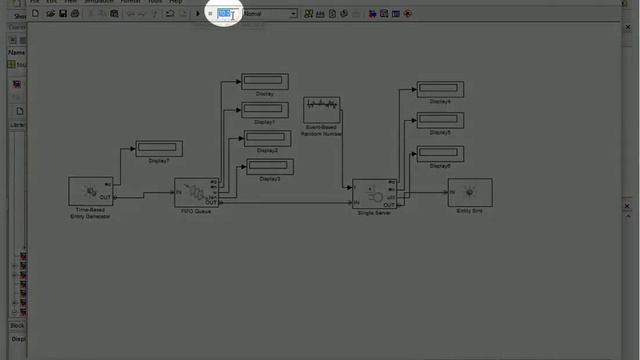Image resolution: width=640 pixels, height=360 pixels.
Task: Paste using the clipboard toolbar icon
Action: 114,14
